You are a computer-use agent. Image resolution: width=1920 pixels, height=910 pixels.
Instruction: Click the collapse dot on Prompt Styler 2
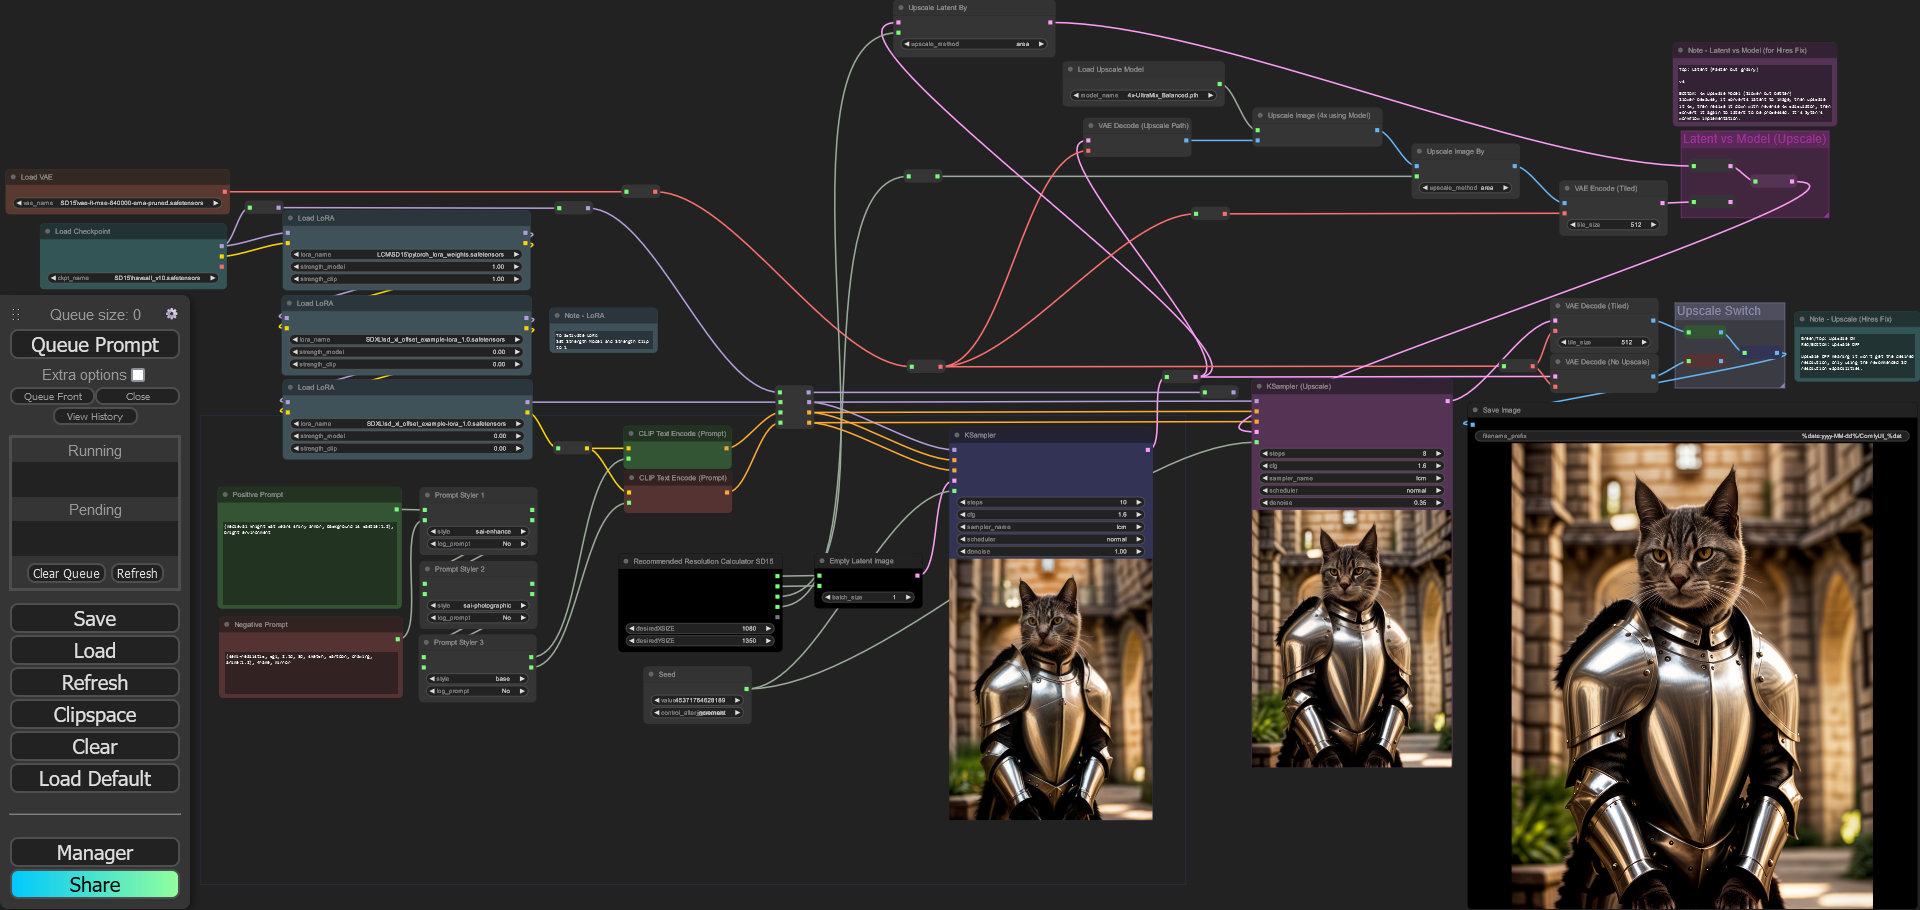coord(427,569)
